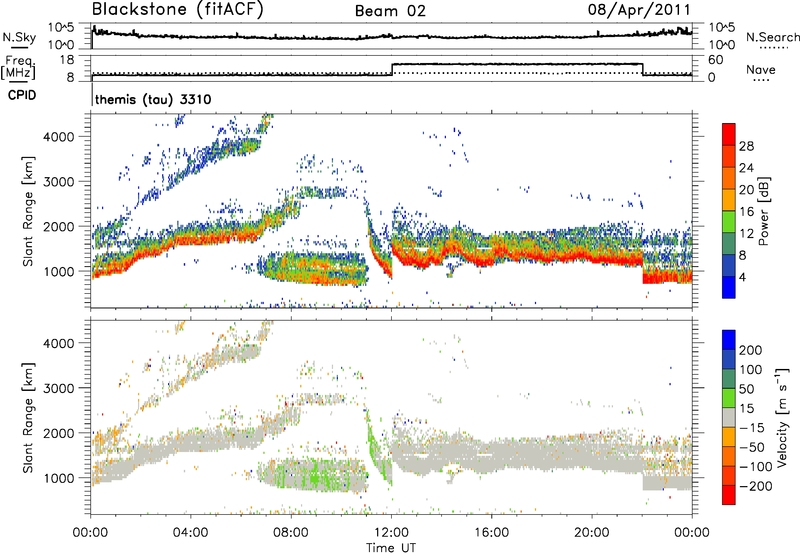Click the "60" Nave axis tick

[x=716, y=60]
